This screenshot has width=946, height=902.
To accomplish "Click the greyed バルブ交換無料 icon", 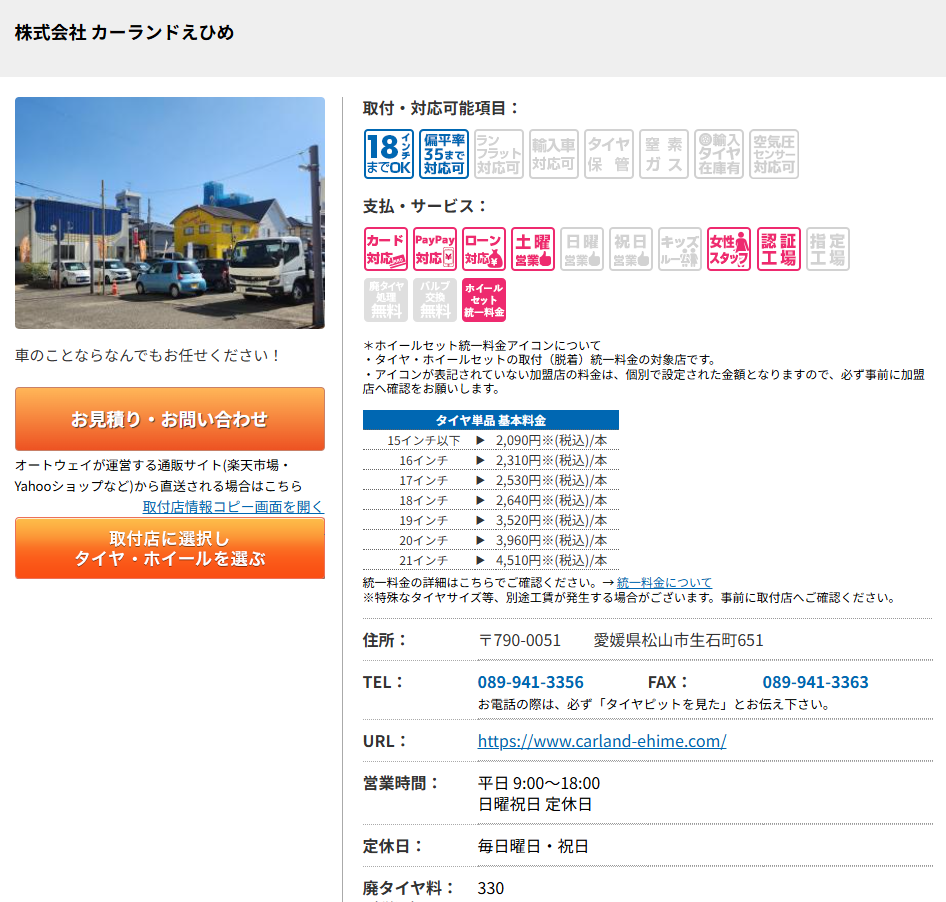I will 435,300.
